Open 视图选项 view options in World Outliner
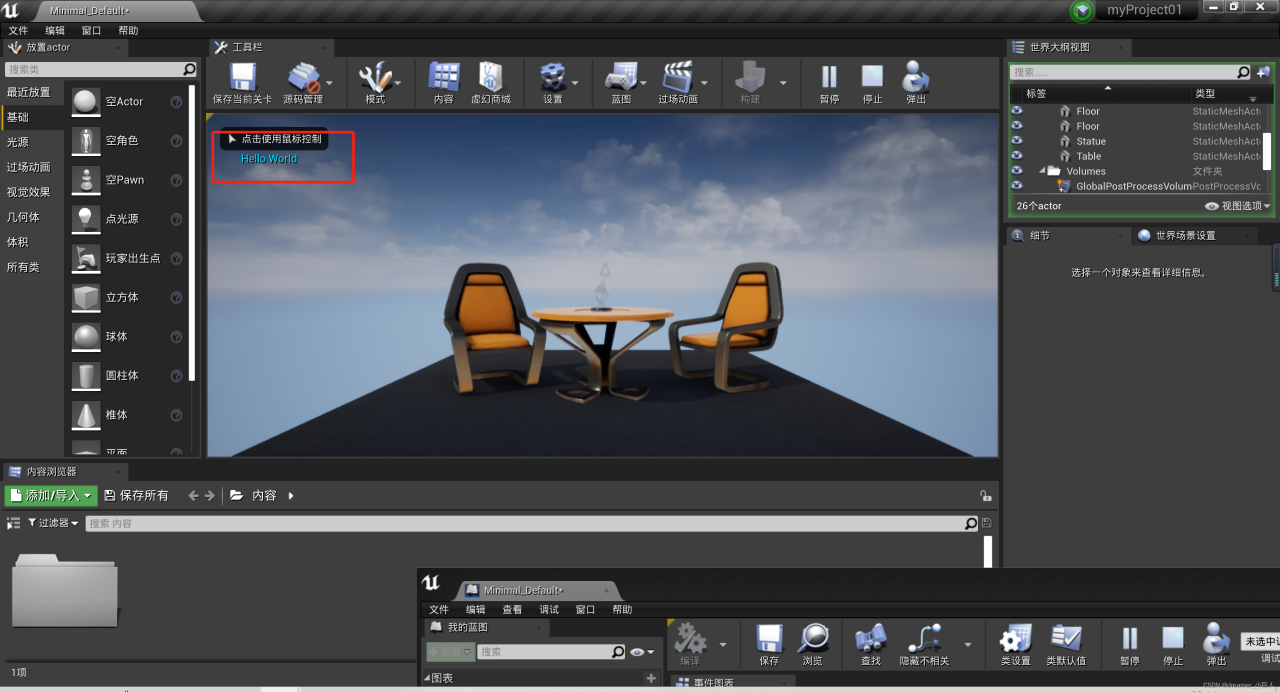The height and width of the screenshot is (692, 1280). point(1238,206)
